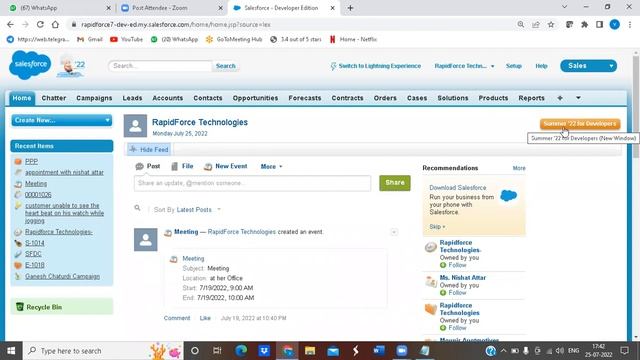Open the Netflix bookmark
Image resolution: width=640 pixels, height=360 pixels.
(x=353, y=39)
